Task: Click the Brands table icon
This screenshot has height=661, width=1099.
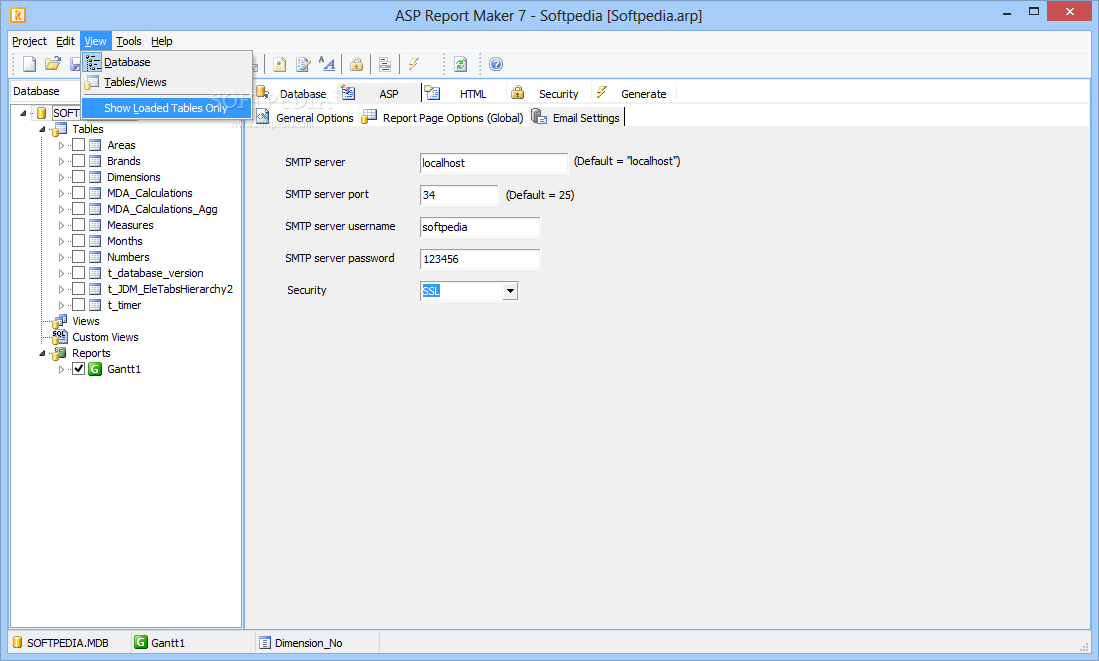Action: [x=95, y=161]
